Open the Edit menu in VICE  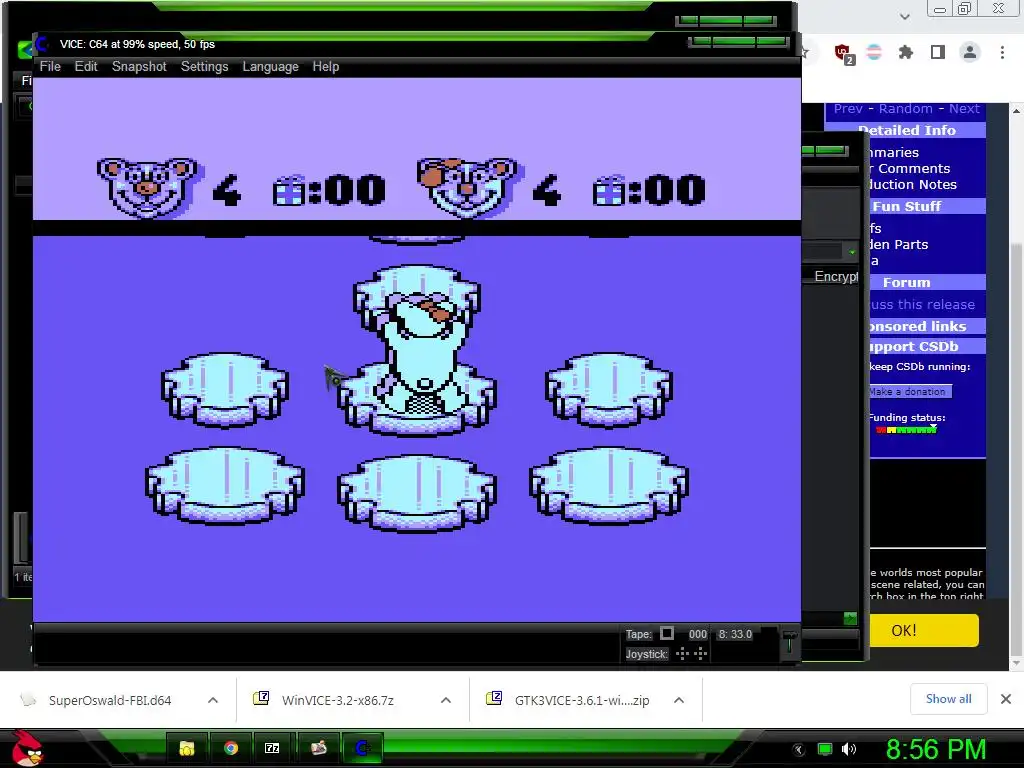pyautogui.click(x=86, y=67)
